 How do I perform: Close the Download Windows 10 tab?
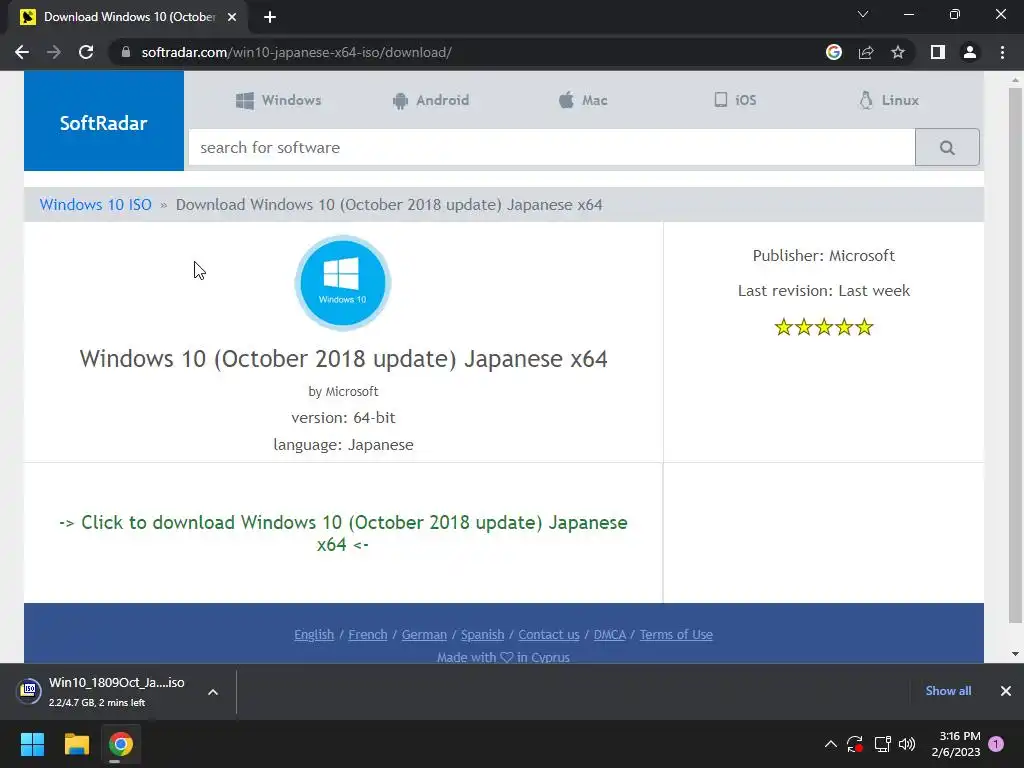click(x=232, y=18)
